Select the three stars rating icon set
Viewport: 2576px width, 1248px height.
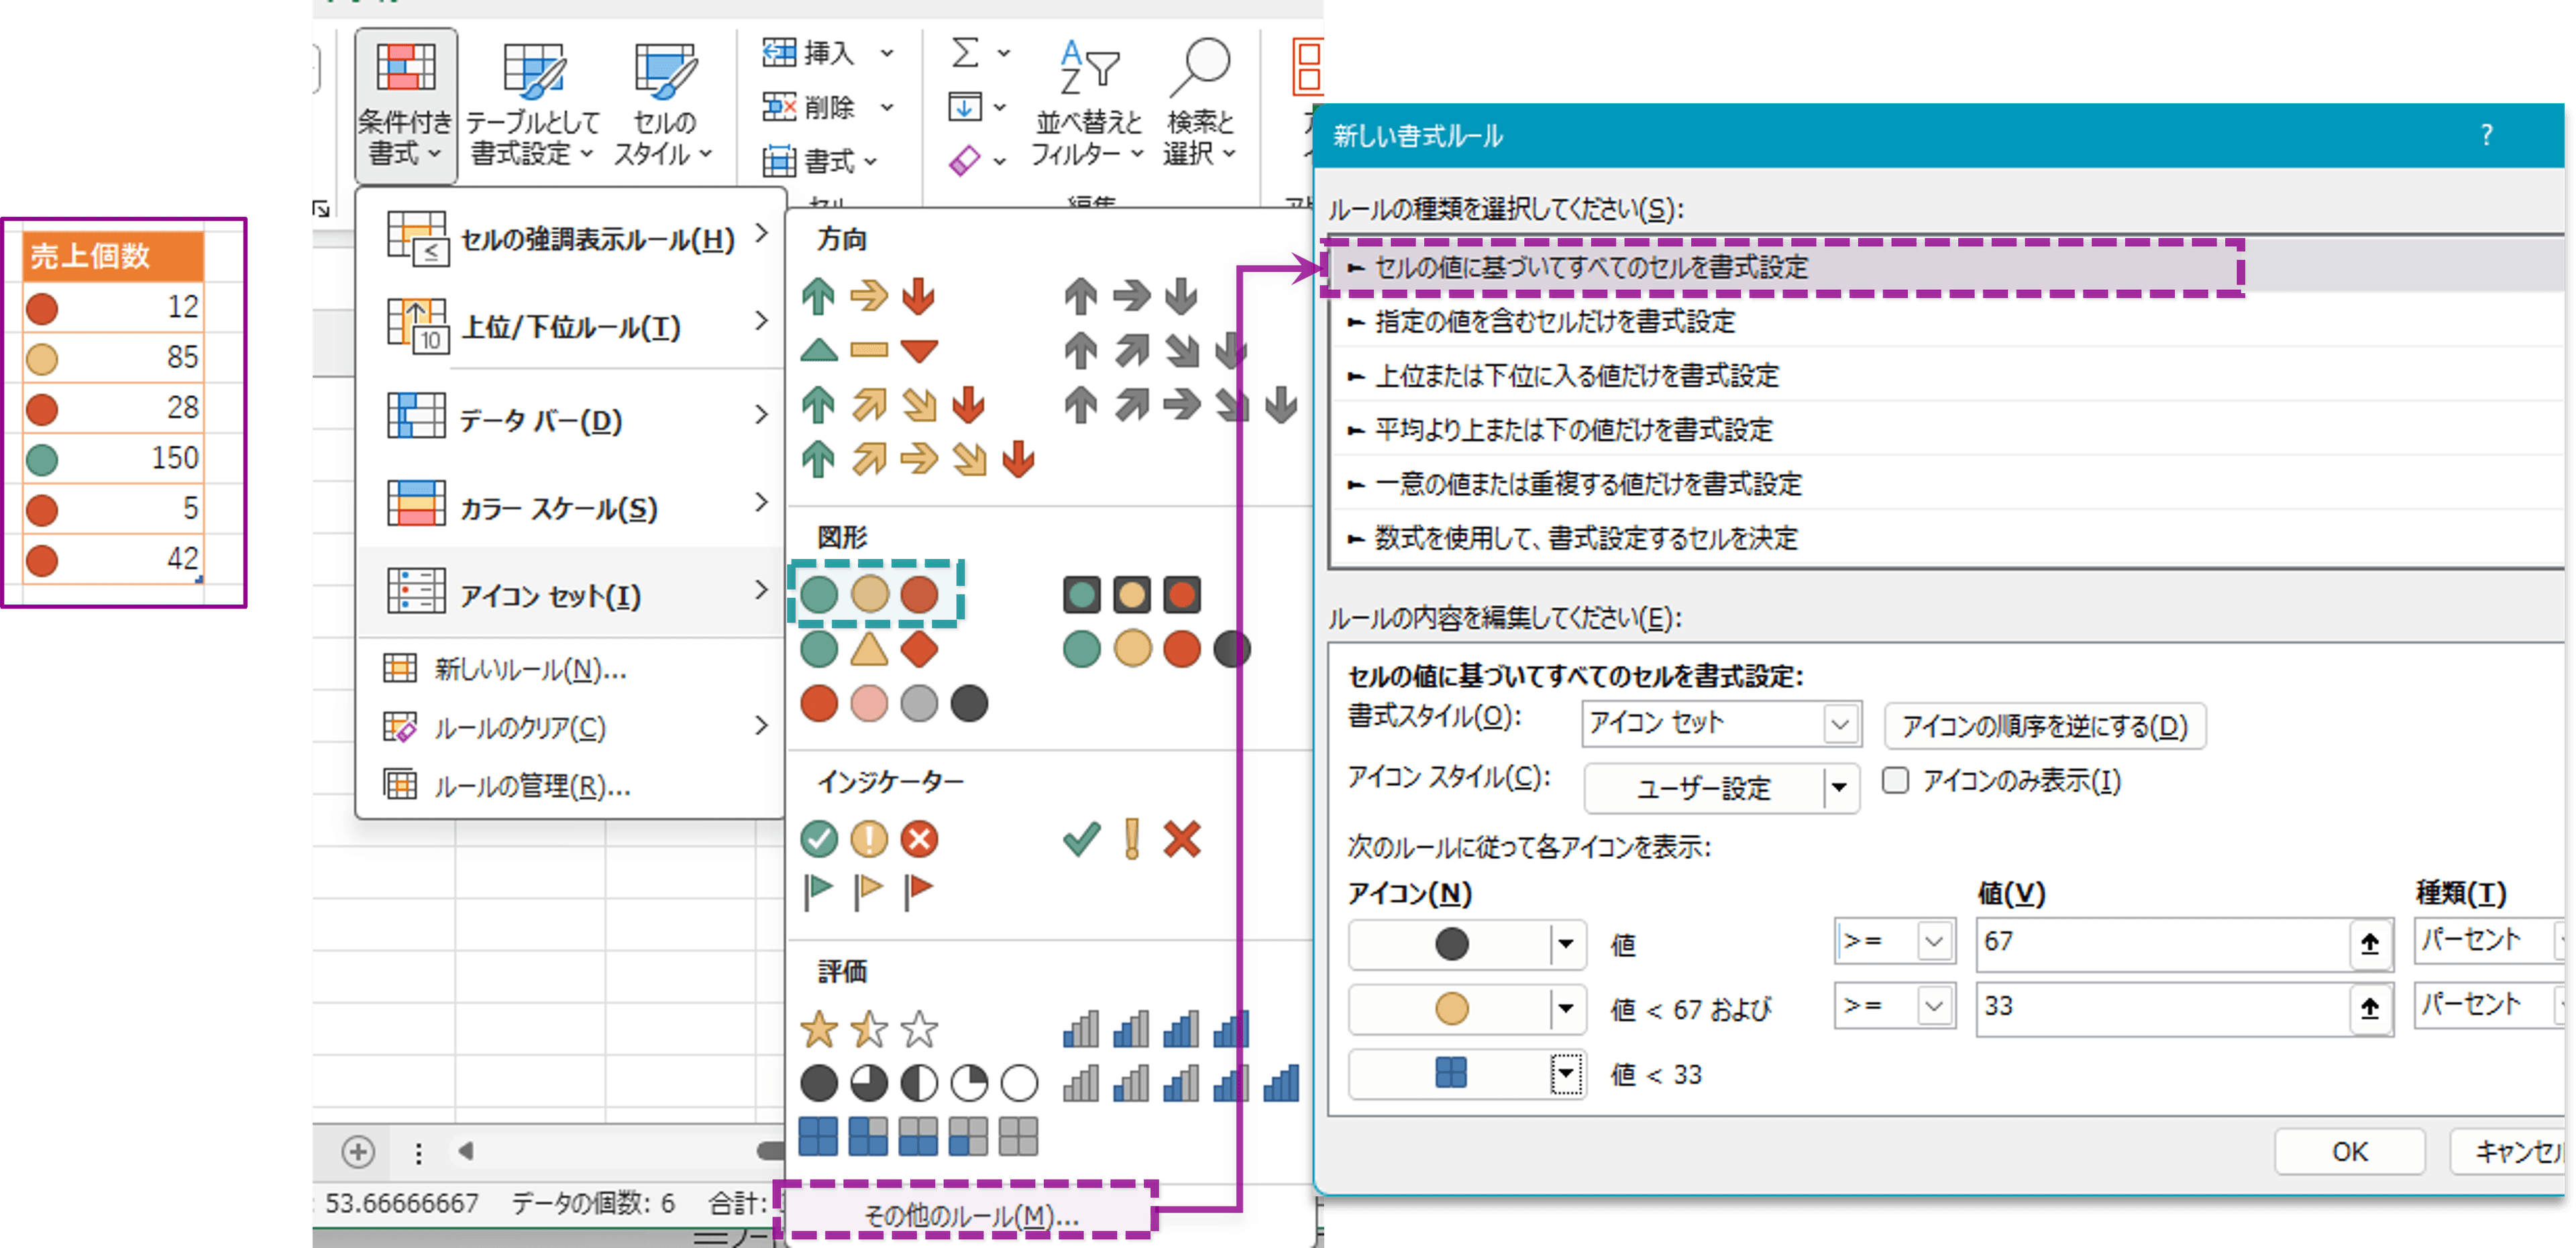point(869,1029)
